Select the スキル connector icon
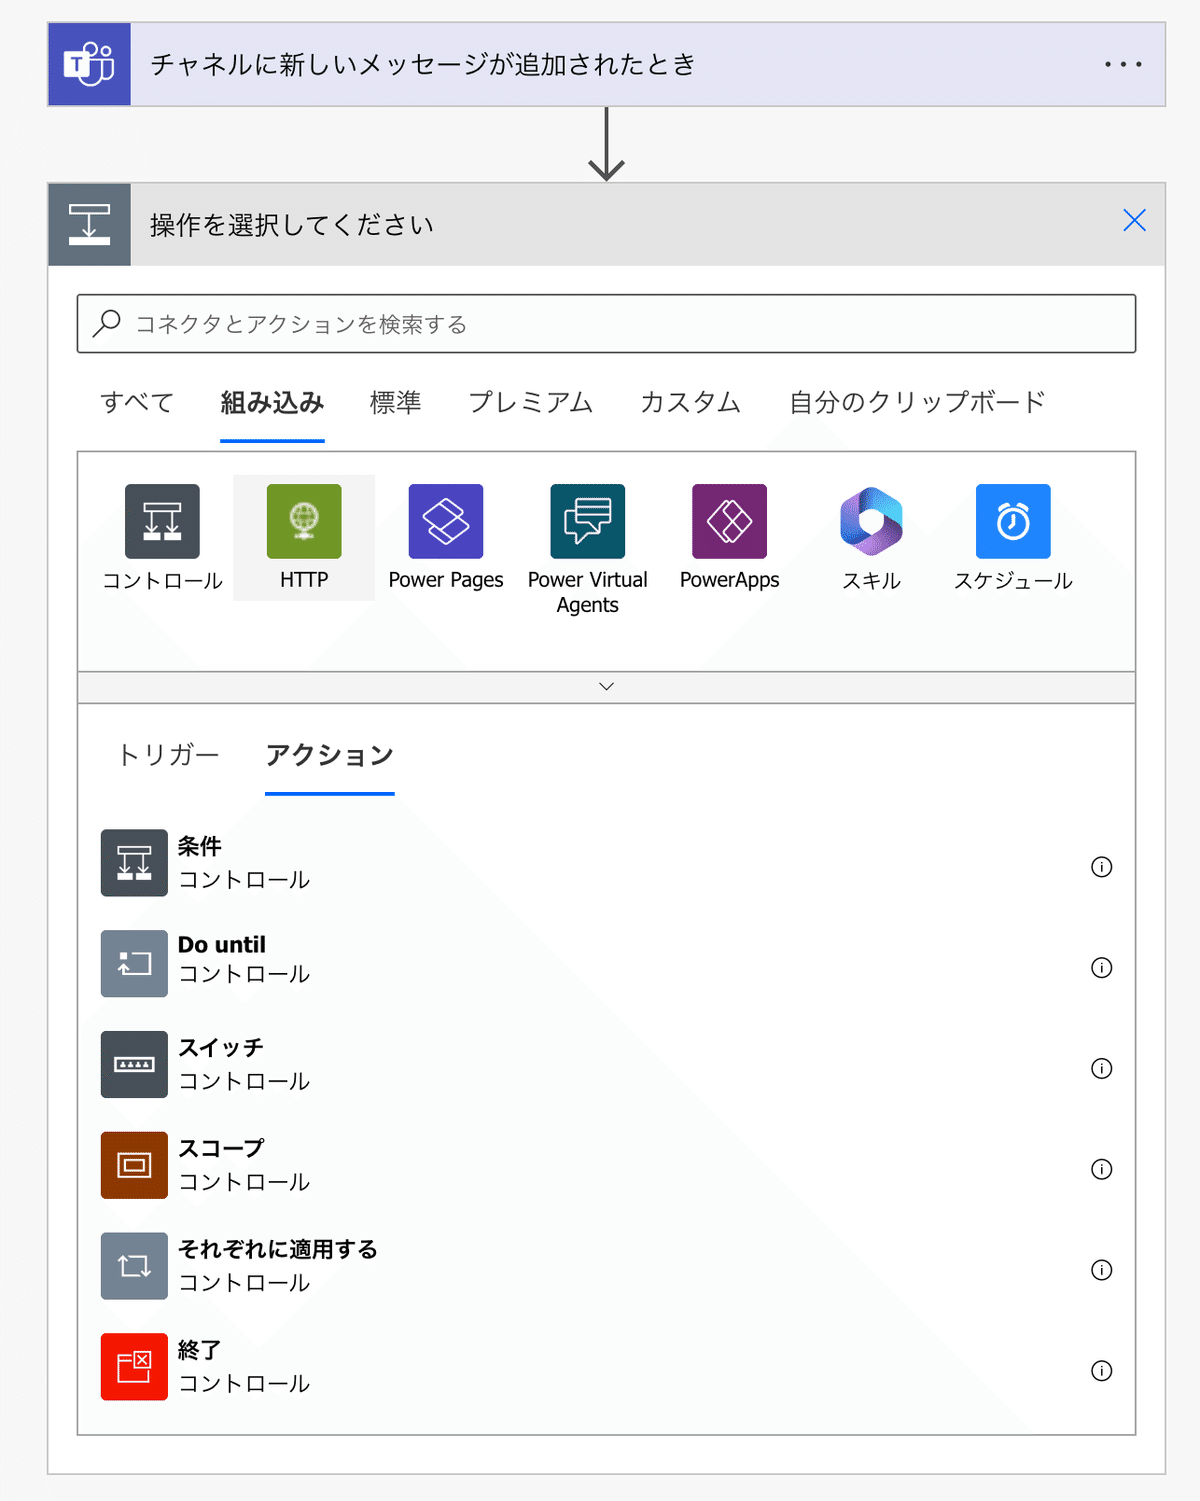This screenshot has width=1200, height=1501. pos(871,521)
